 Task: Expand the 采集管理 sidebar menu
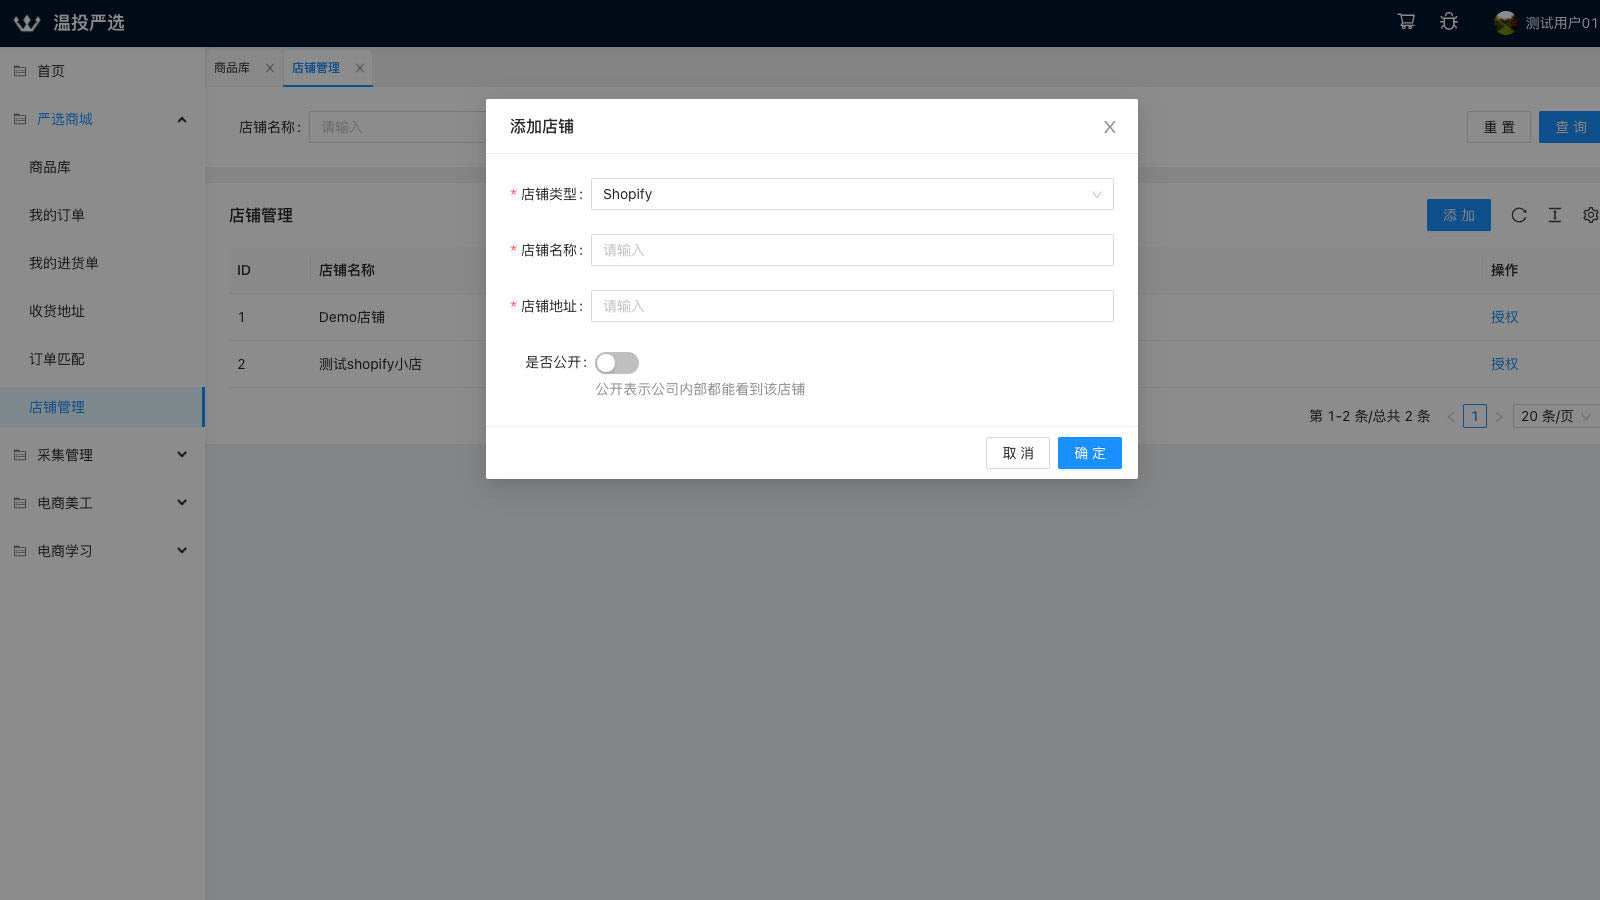(x=102, y=455)
